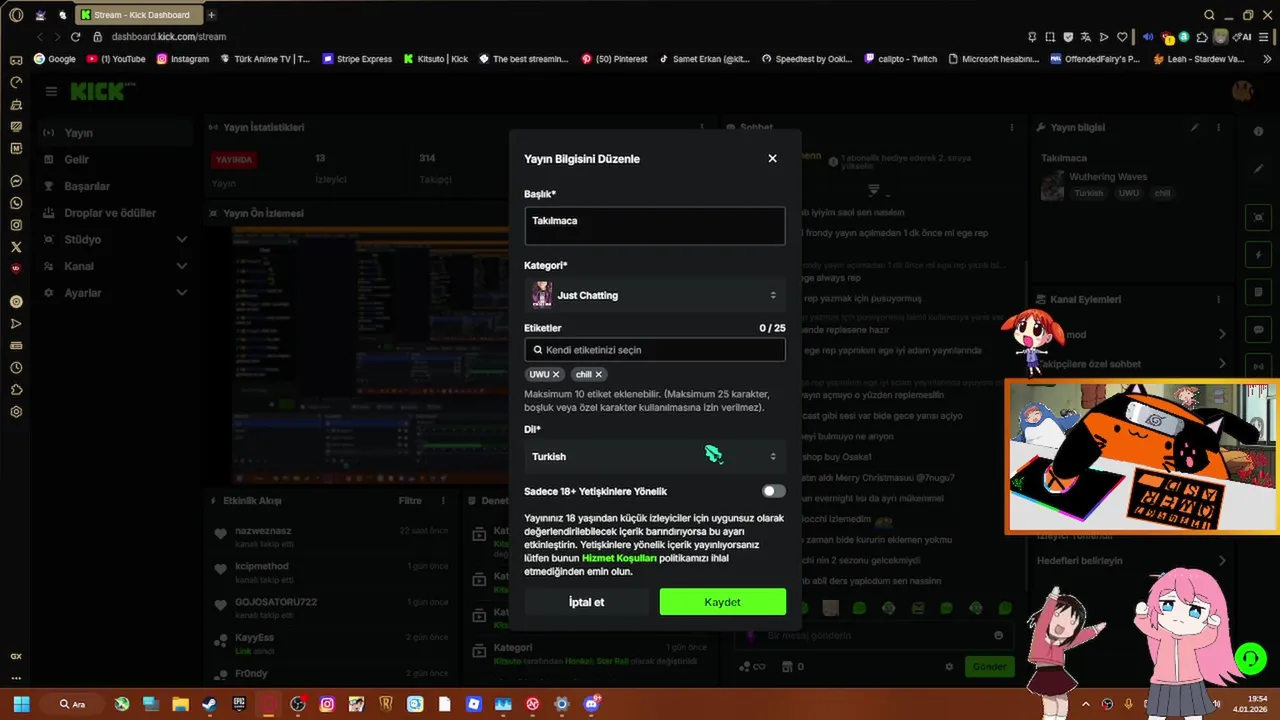This screenshot has height=720, width=1280.
Task: Remove the chill tag chip
Action: pyautogui.click(x=599, y=374)
